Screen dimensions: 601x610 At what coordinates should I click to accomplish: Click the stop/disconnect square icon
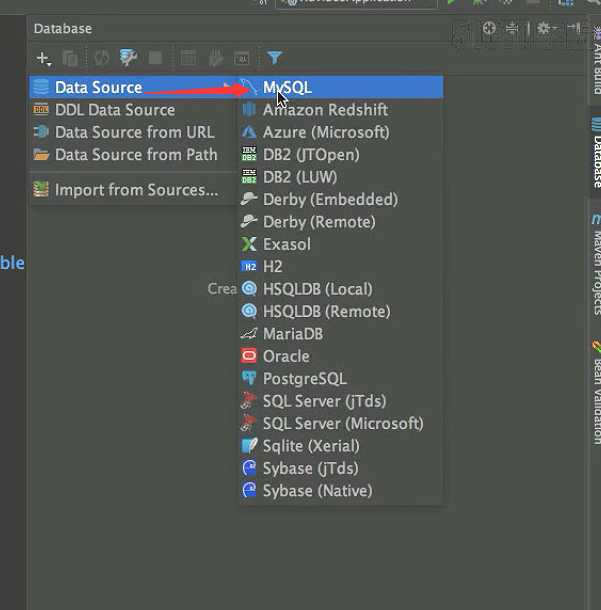(x=155, y=58)
